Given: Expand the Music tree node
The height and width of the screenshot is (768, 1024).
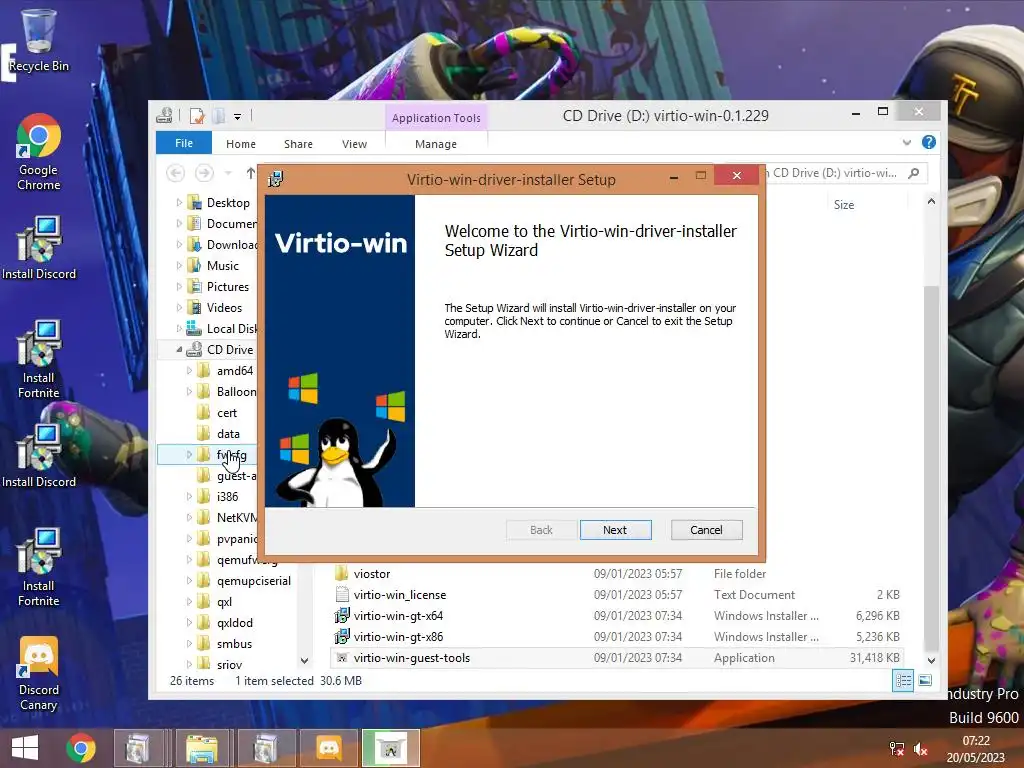Looking at the screenshot, I should pyautogui.click(x=179, y=266).
